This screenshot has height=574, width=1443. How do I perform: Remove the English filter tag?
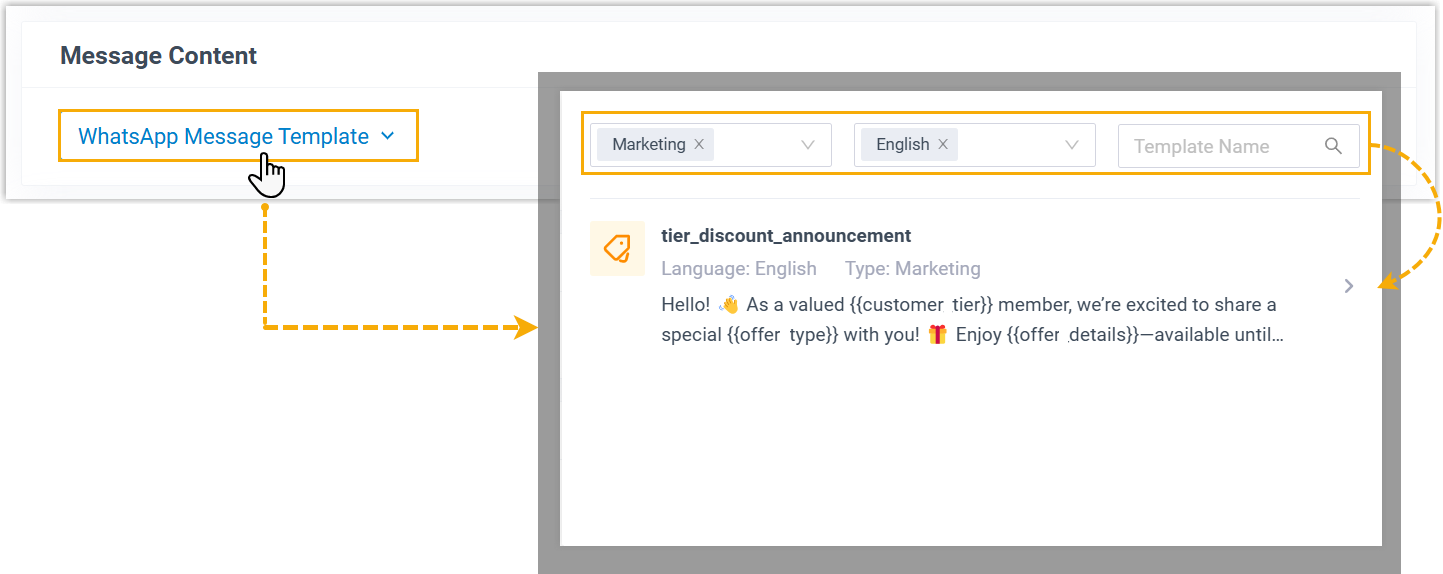(x=942, y=144)
